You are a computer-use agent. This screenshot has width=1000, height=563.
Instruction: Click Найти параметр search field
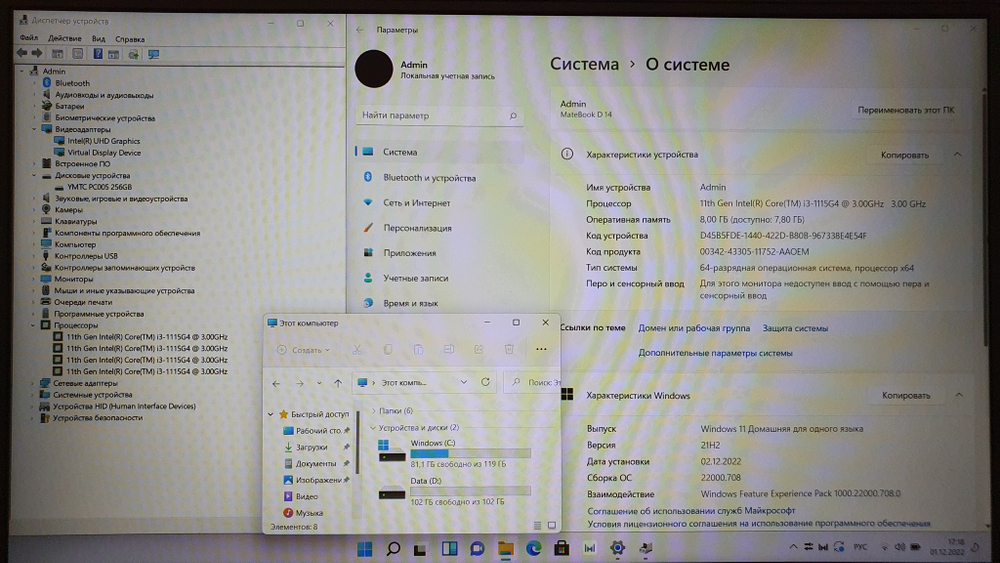click(439, 115)
